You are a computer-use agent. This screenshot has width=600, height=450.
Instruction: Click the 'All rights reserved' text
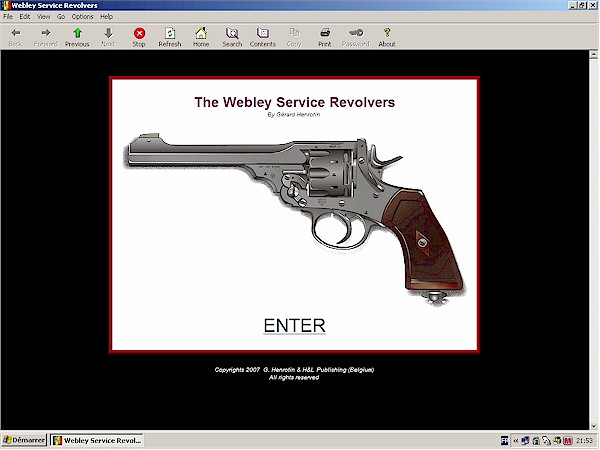(x=294, y=378)
